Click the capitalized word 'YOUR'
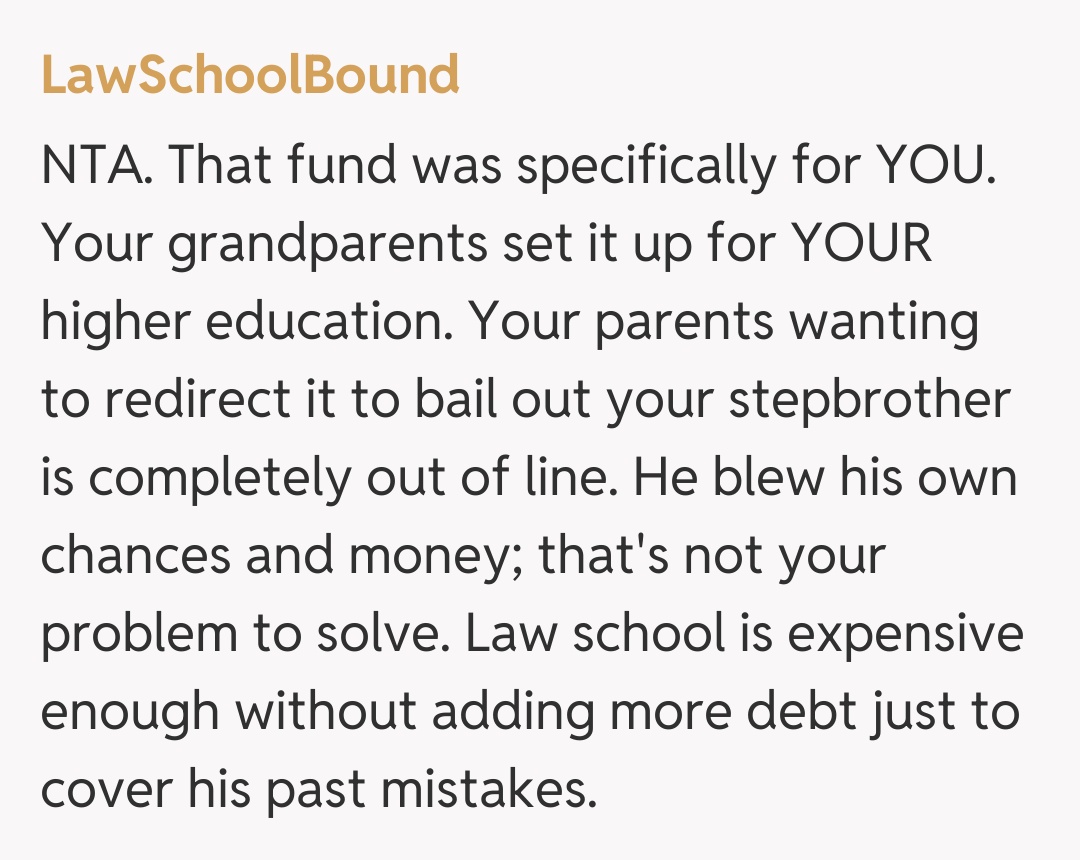This screenshot has width=1080, height=860. (861, 244)
